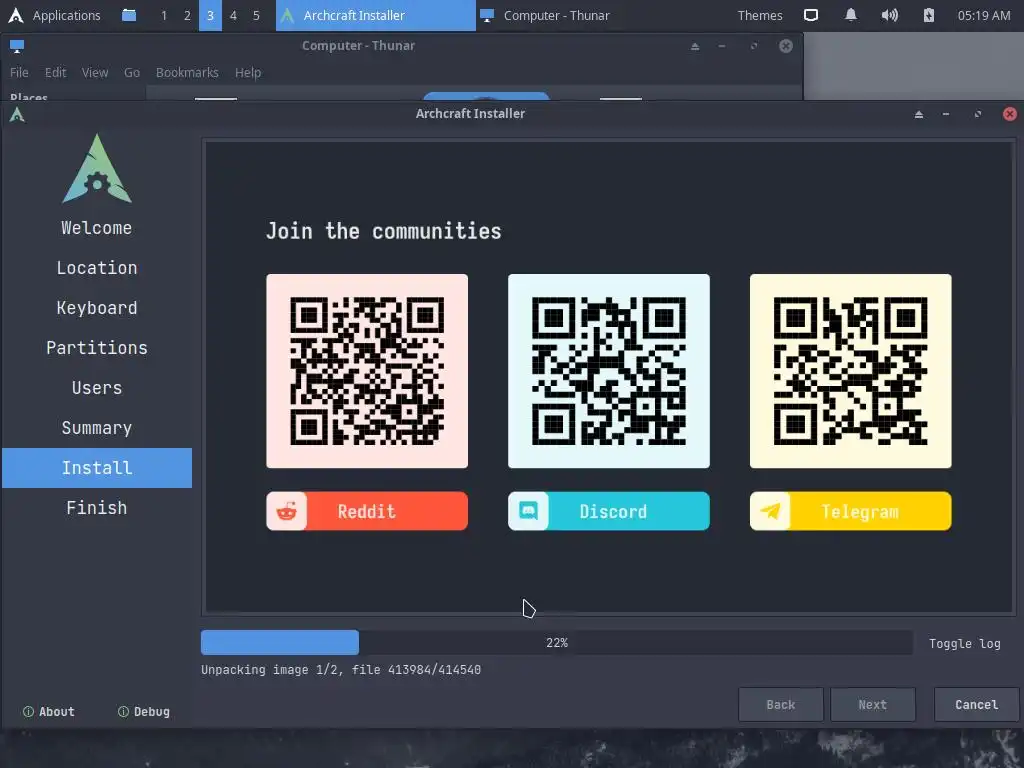This screenshot has height=768, width=1024.
Task: Click the disabled Next button
Action: pos(872,705)
